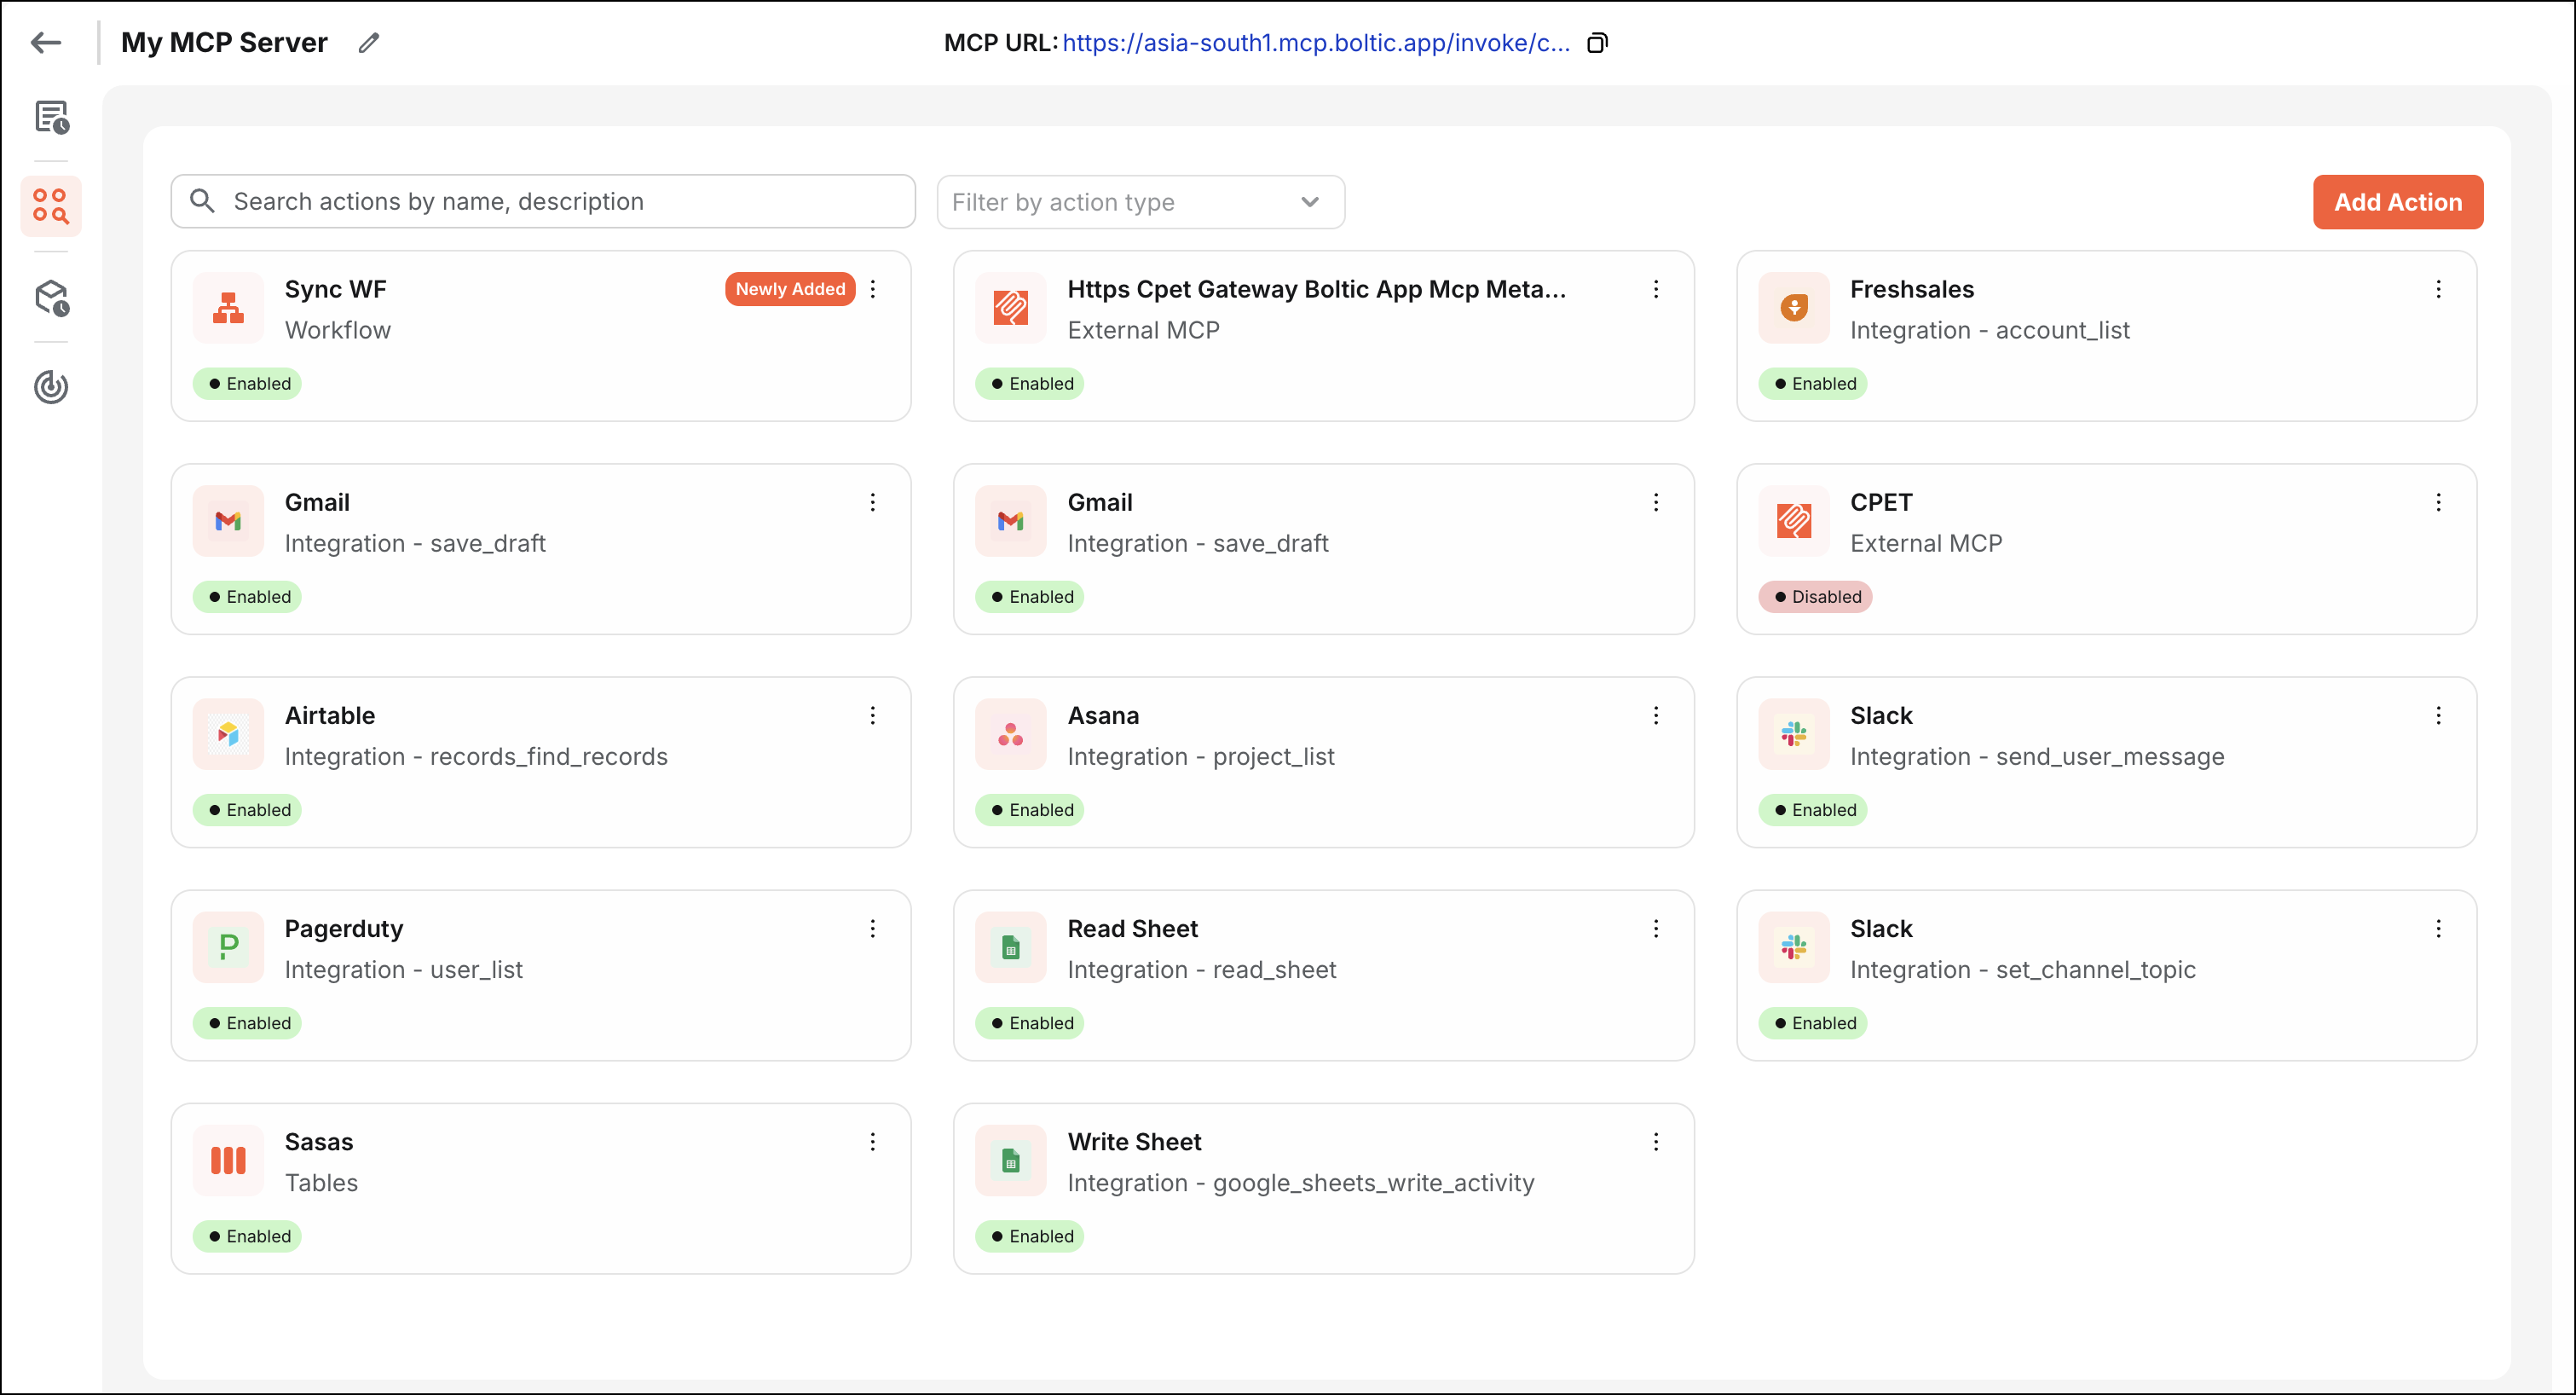Click the Enabled status on the Asana card
Viewport: 2576px width, 1395px height.
pos(1030,810)
